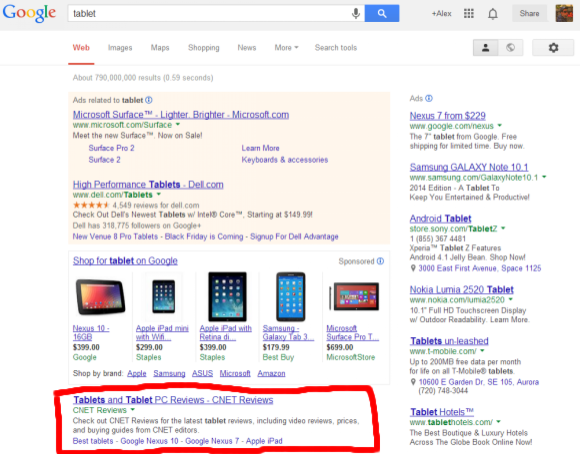Expand arrow beside samsung.com/GalaxyNote10.1
Screen dimensions: 580x454
coord(544,177)
